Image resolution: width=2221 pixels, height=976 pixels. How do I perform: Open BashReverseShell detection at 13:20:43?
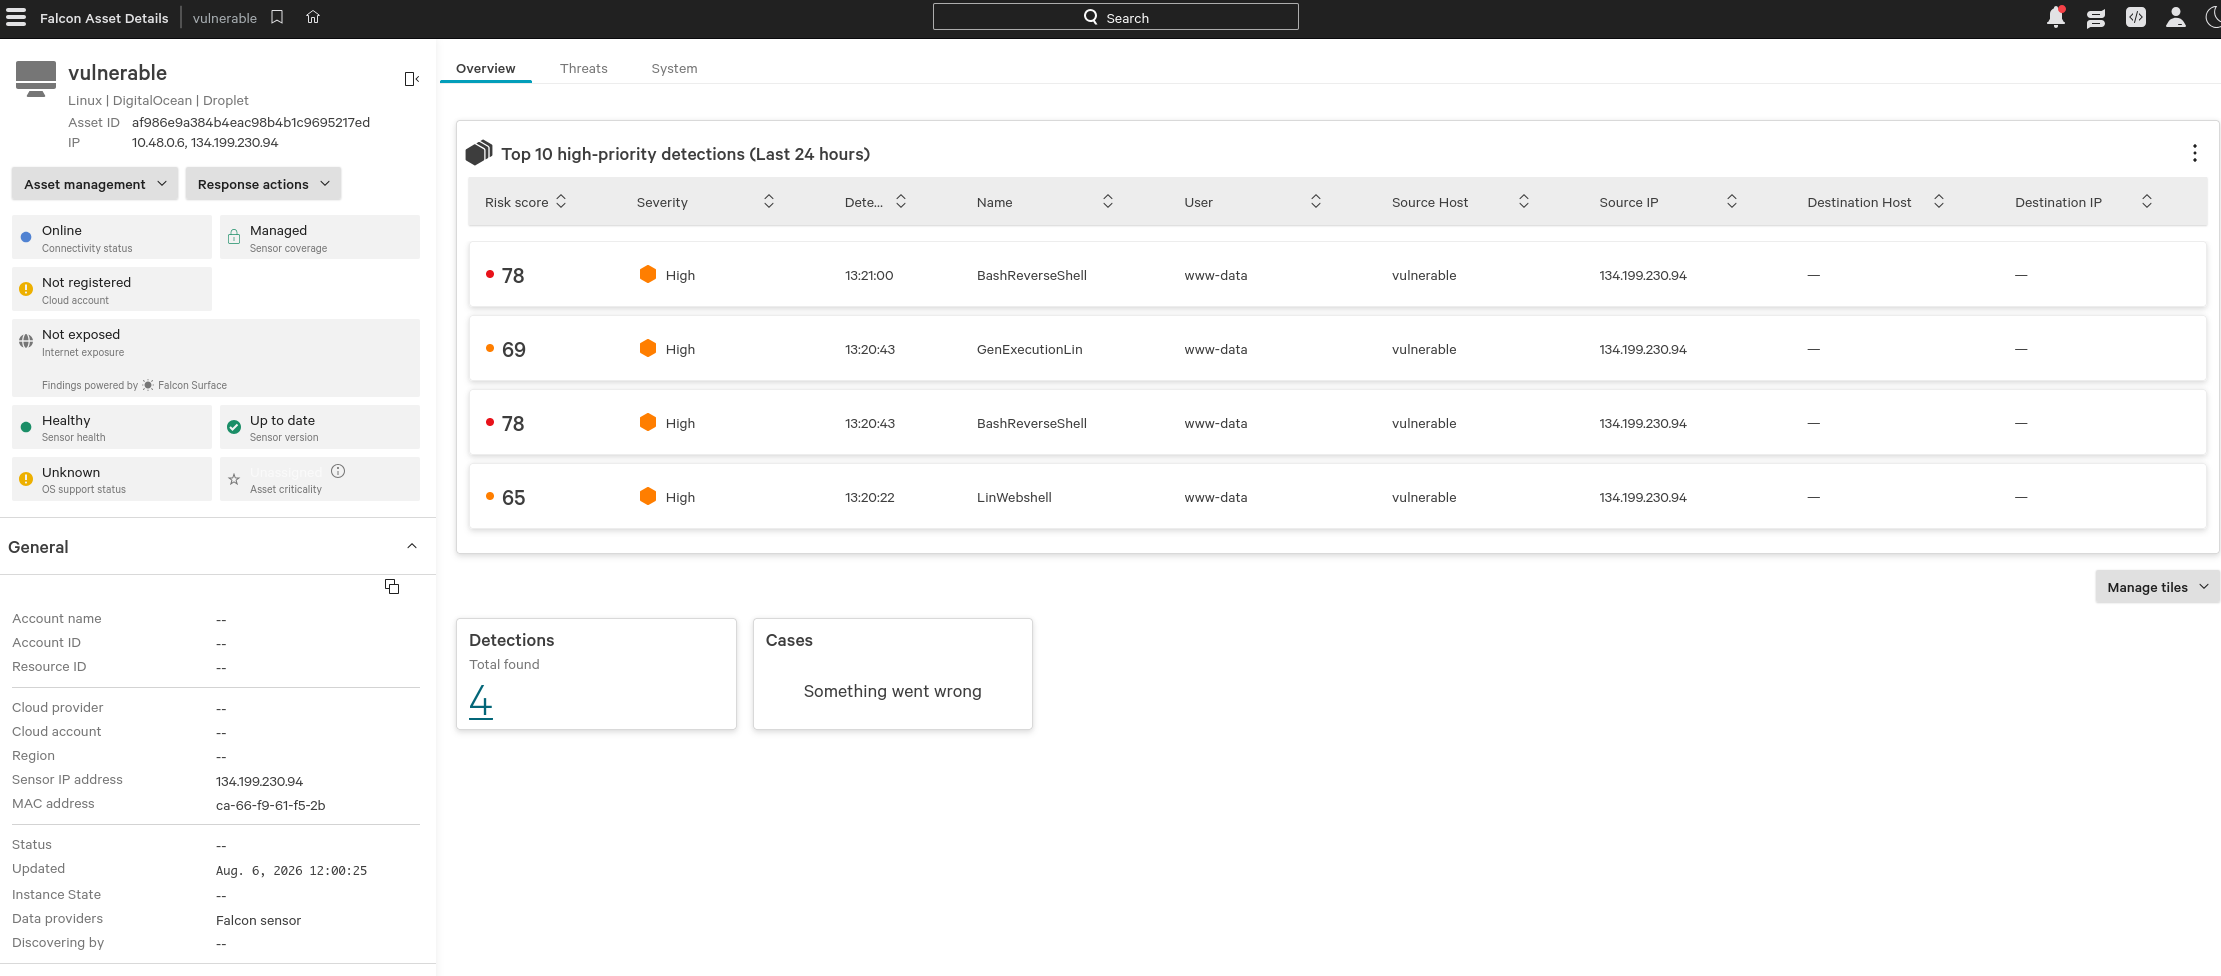tap(1338, 423)
